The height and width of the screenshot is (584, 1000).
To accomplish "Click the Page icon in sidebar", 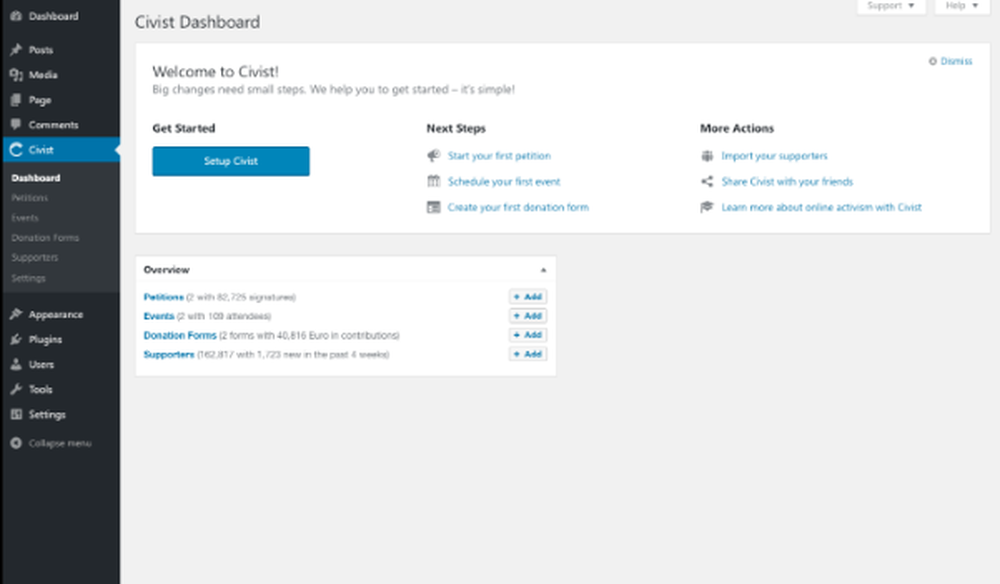I will coord(16,100).
